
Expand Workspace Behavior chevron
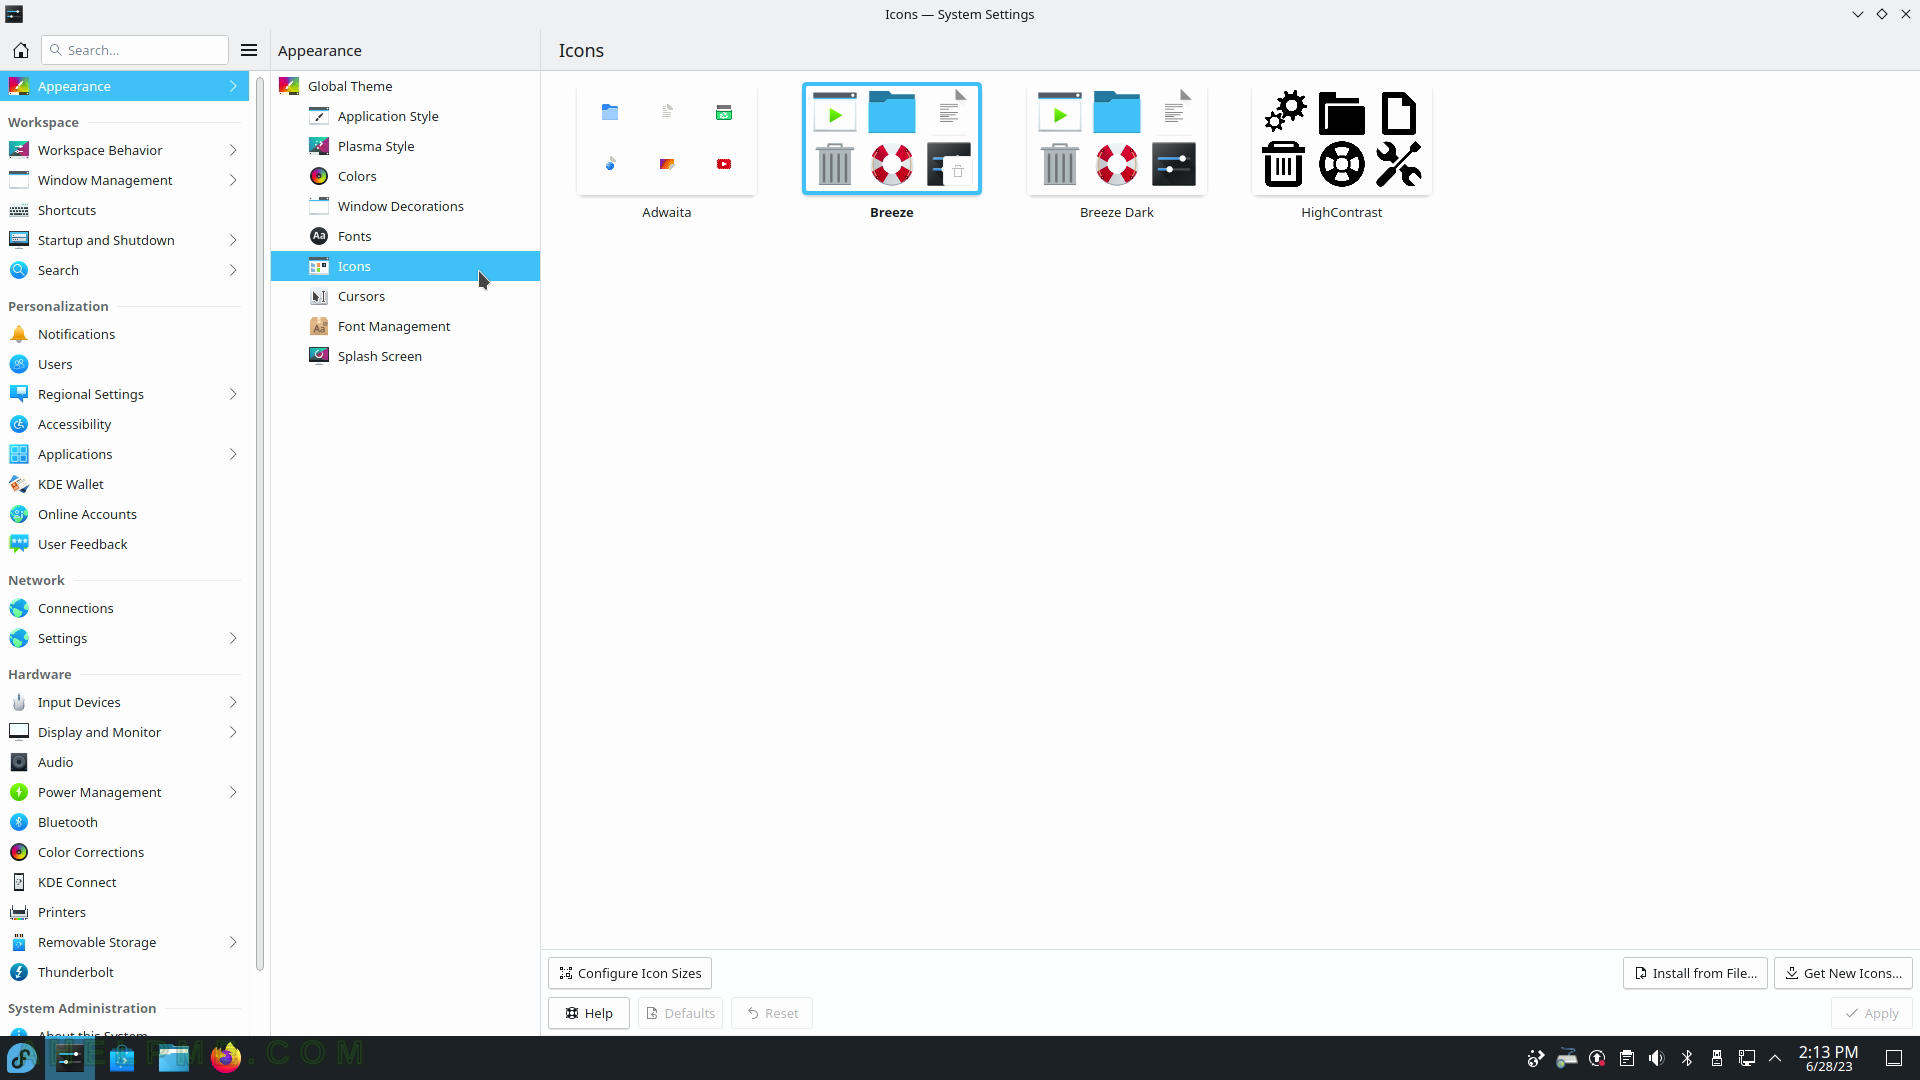233,150
